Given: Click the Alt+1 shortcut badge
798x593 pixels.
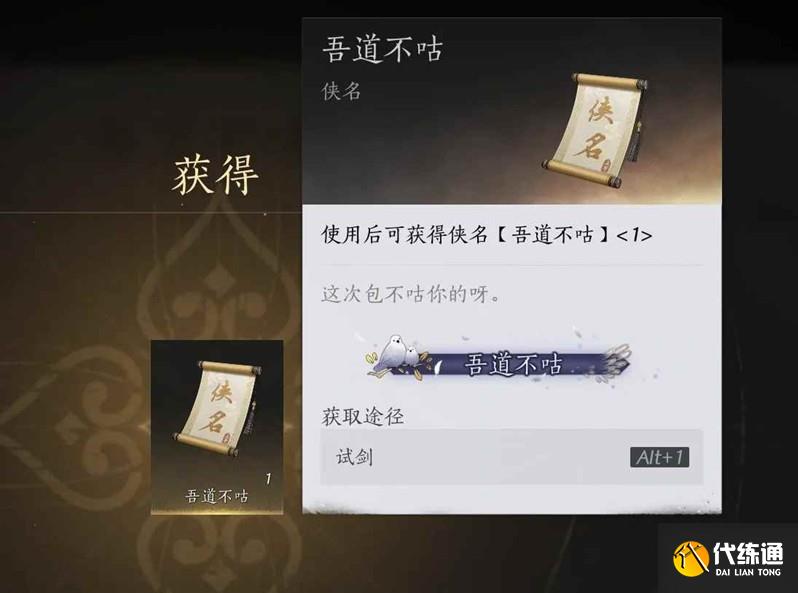Looking at the screenshot, I should click(660, 457).
